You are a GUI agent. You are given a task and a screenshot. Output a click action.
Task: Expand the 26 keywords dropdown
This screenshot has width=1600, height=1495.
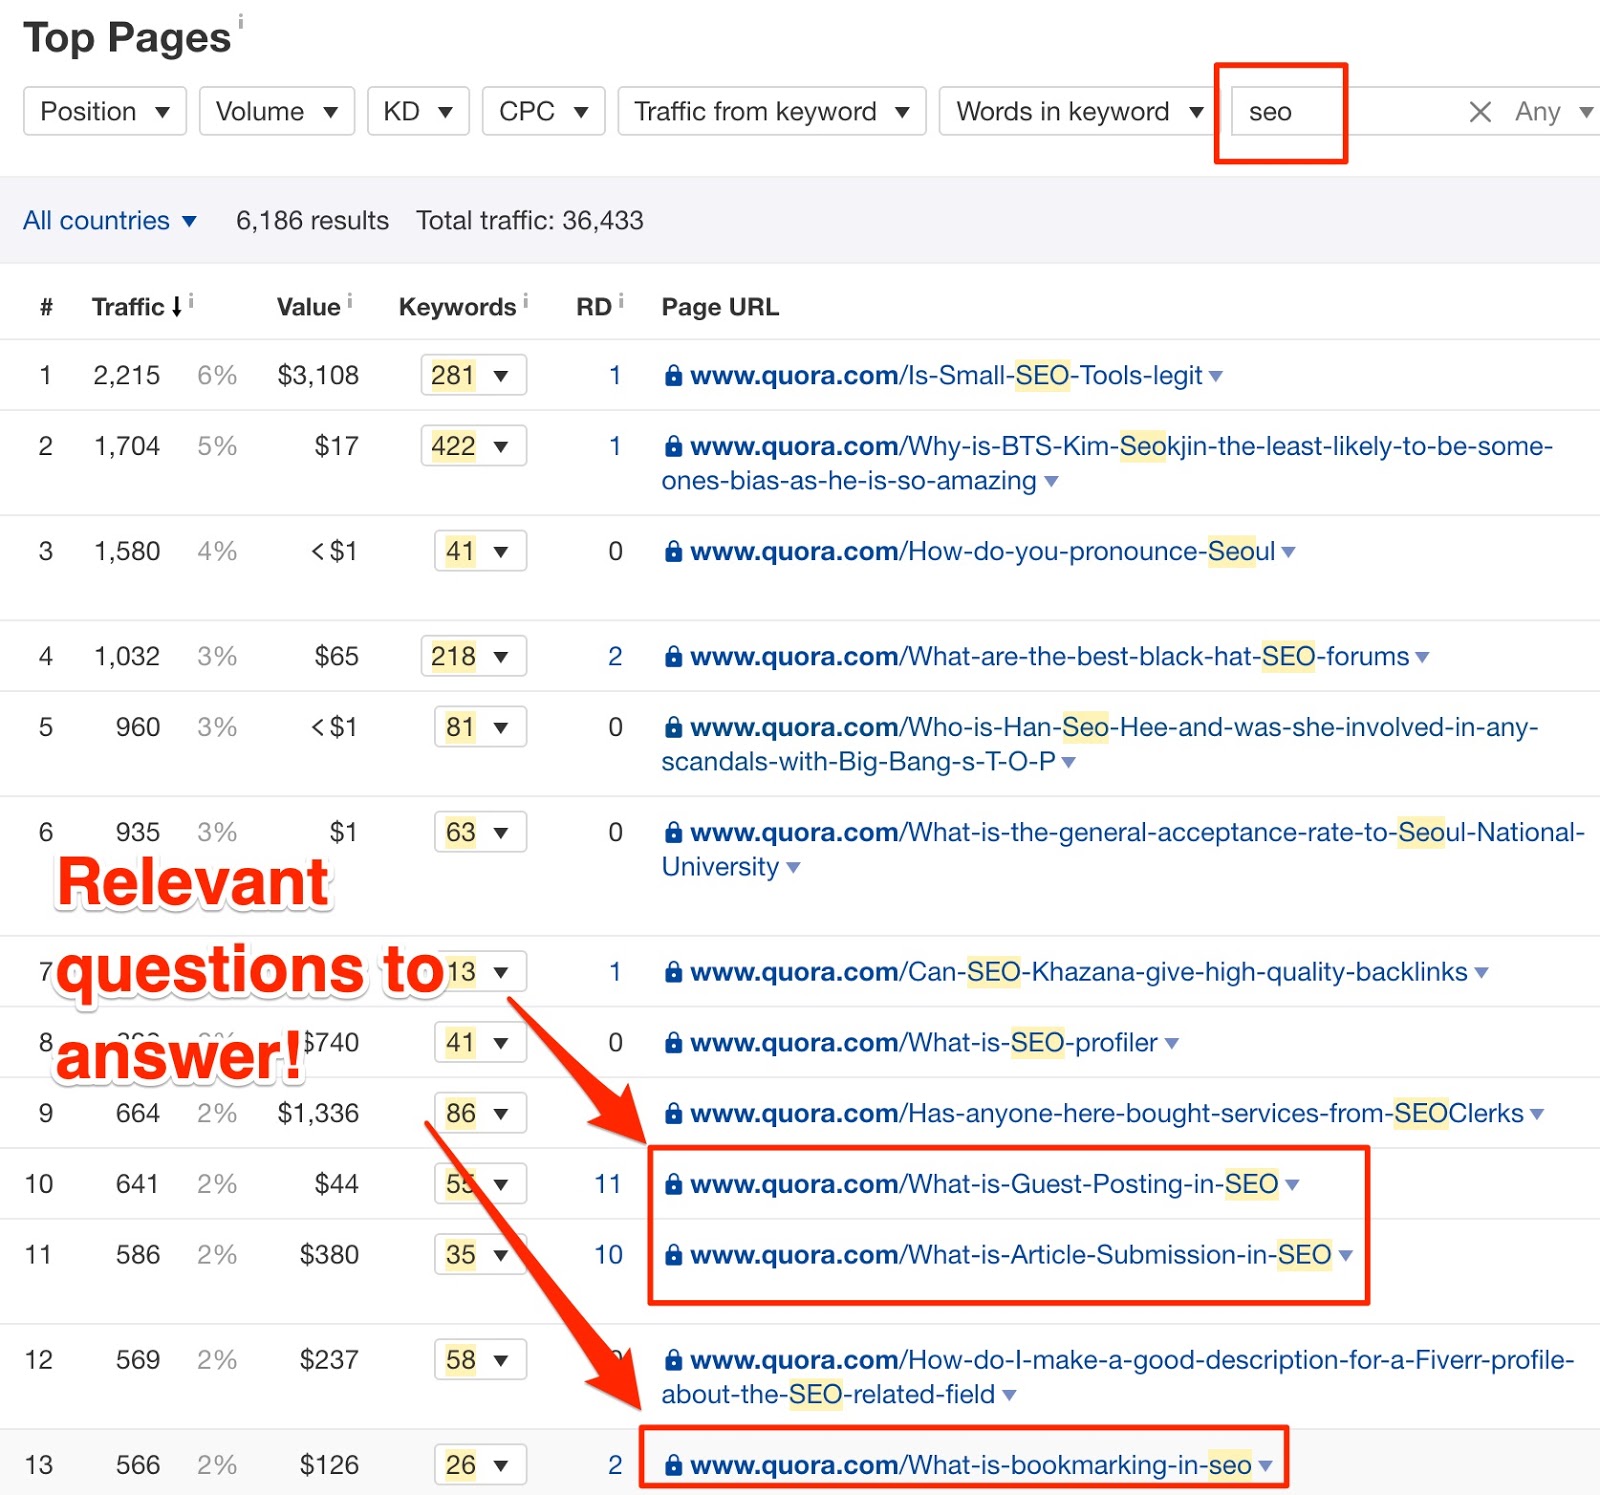point(480,1465)
